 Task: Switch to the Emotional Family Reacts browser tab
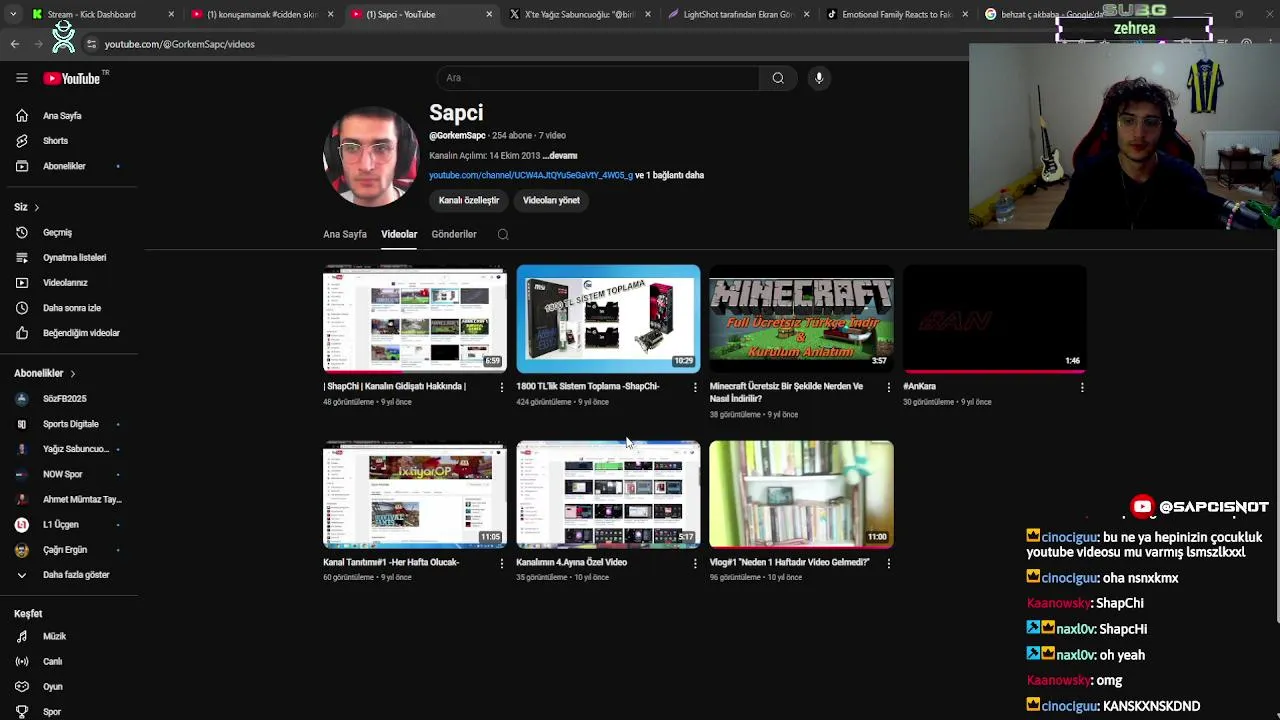pos(896,14)
